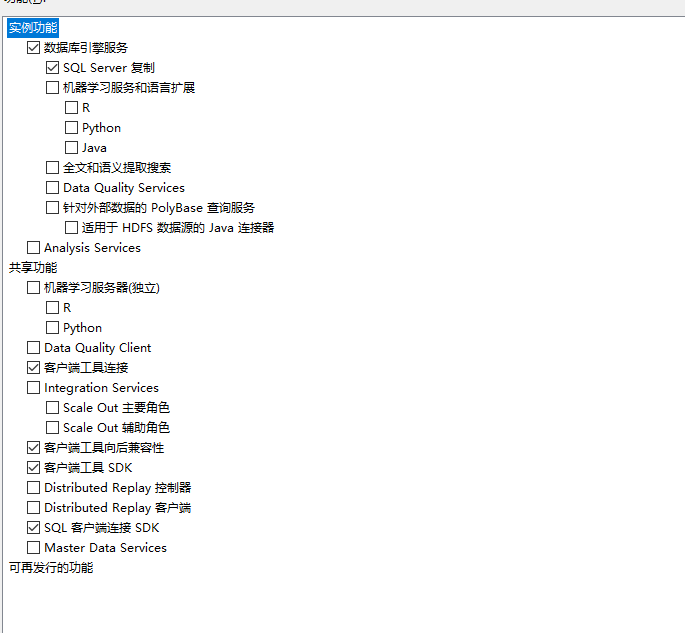The height and width of the screenshot is (633, 685).
Task: Tick the Analysis Services checkbox
Action: (x=34, y=248)
